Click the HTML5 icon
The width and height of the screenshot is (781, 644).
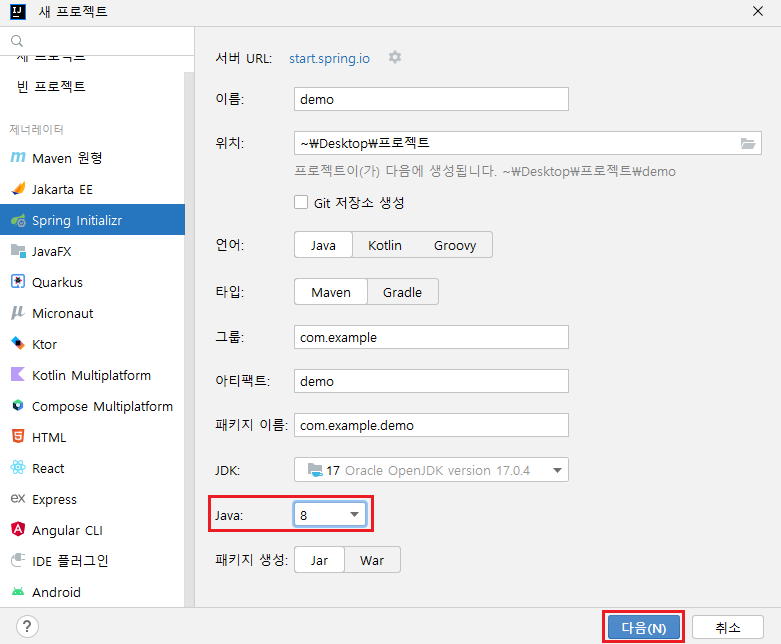click(x=18, y=436)
